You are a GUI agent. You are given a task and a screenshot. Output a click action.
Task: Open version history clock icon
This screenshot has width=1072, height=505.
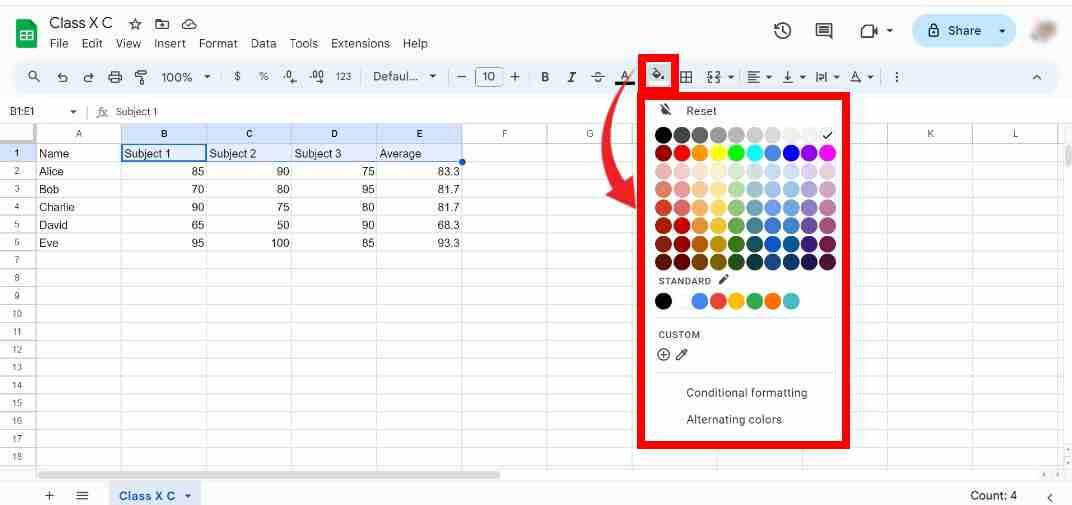(x=783, y=31)
